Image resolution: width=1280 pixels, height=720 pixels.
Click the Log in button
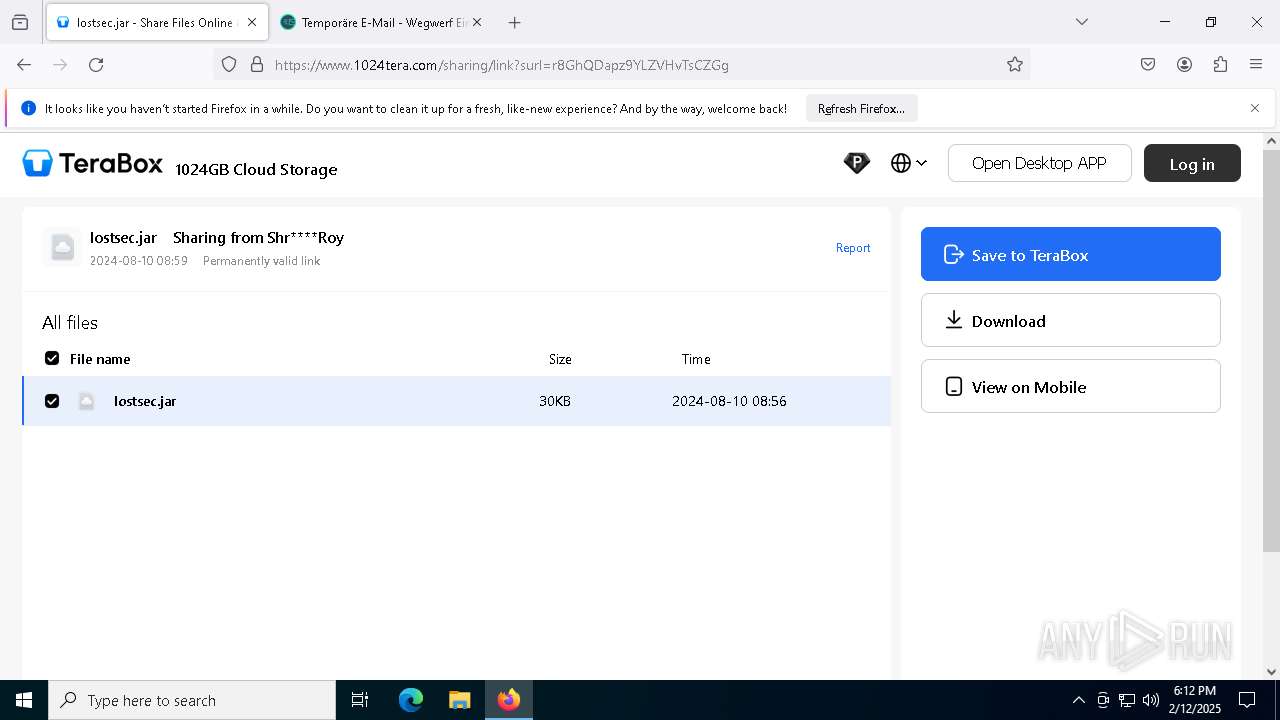point(1192,163)
